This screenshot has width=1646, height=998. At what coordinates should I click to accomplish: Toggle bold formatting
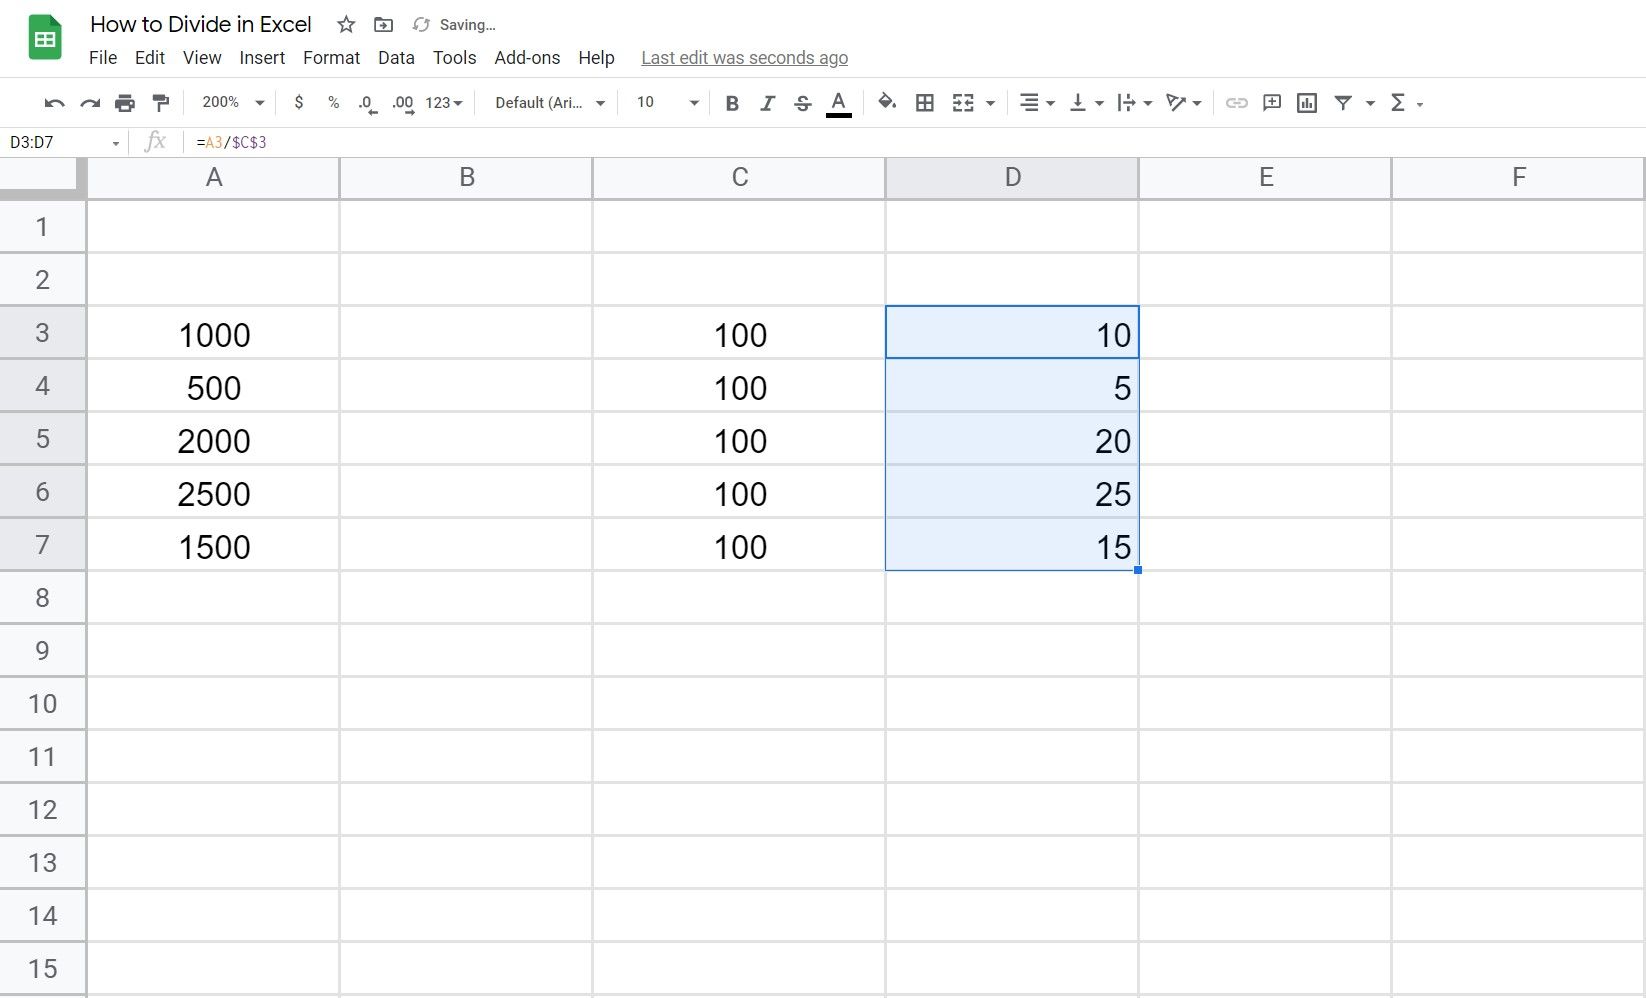pos(732,102)
